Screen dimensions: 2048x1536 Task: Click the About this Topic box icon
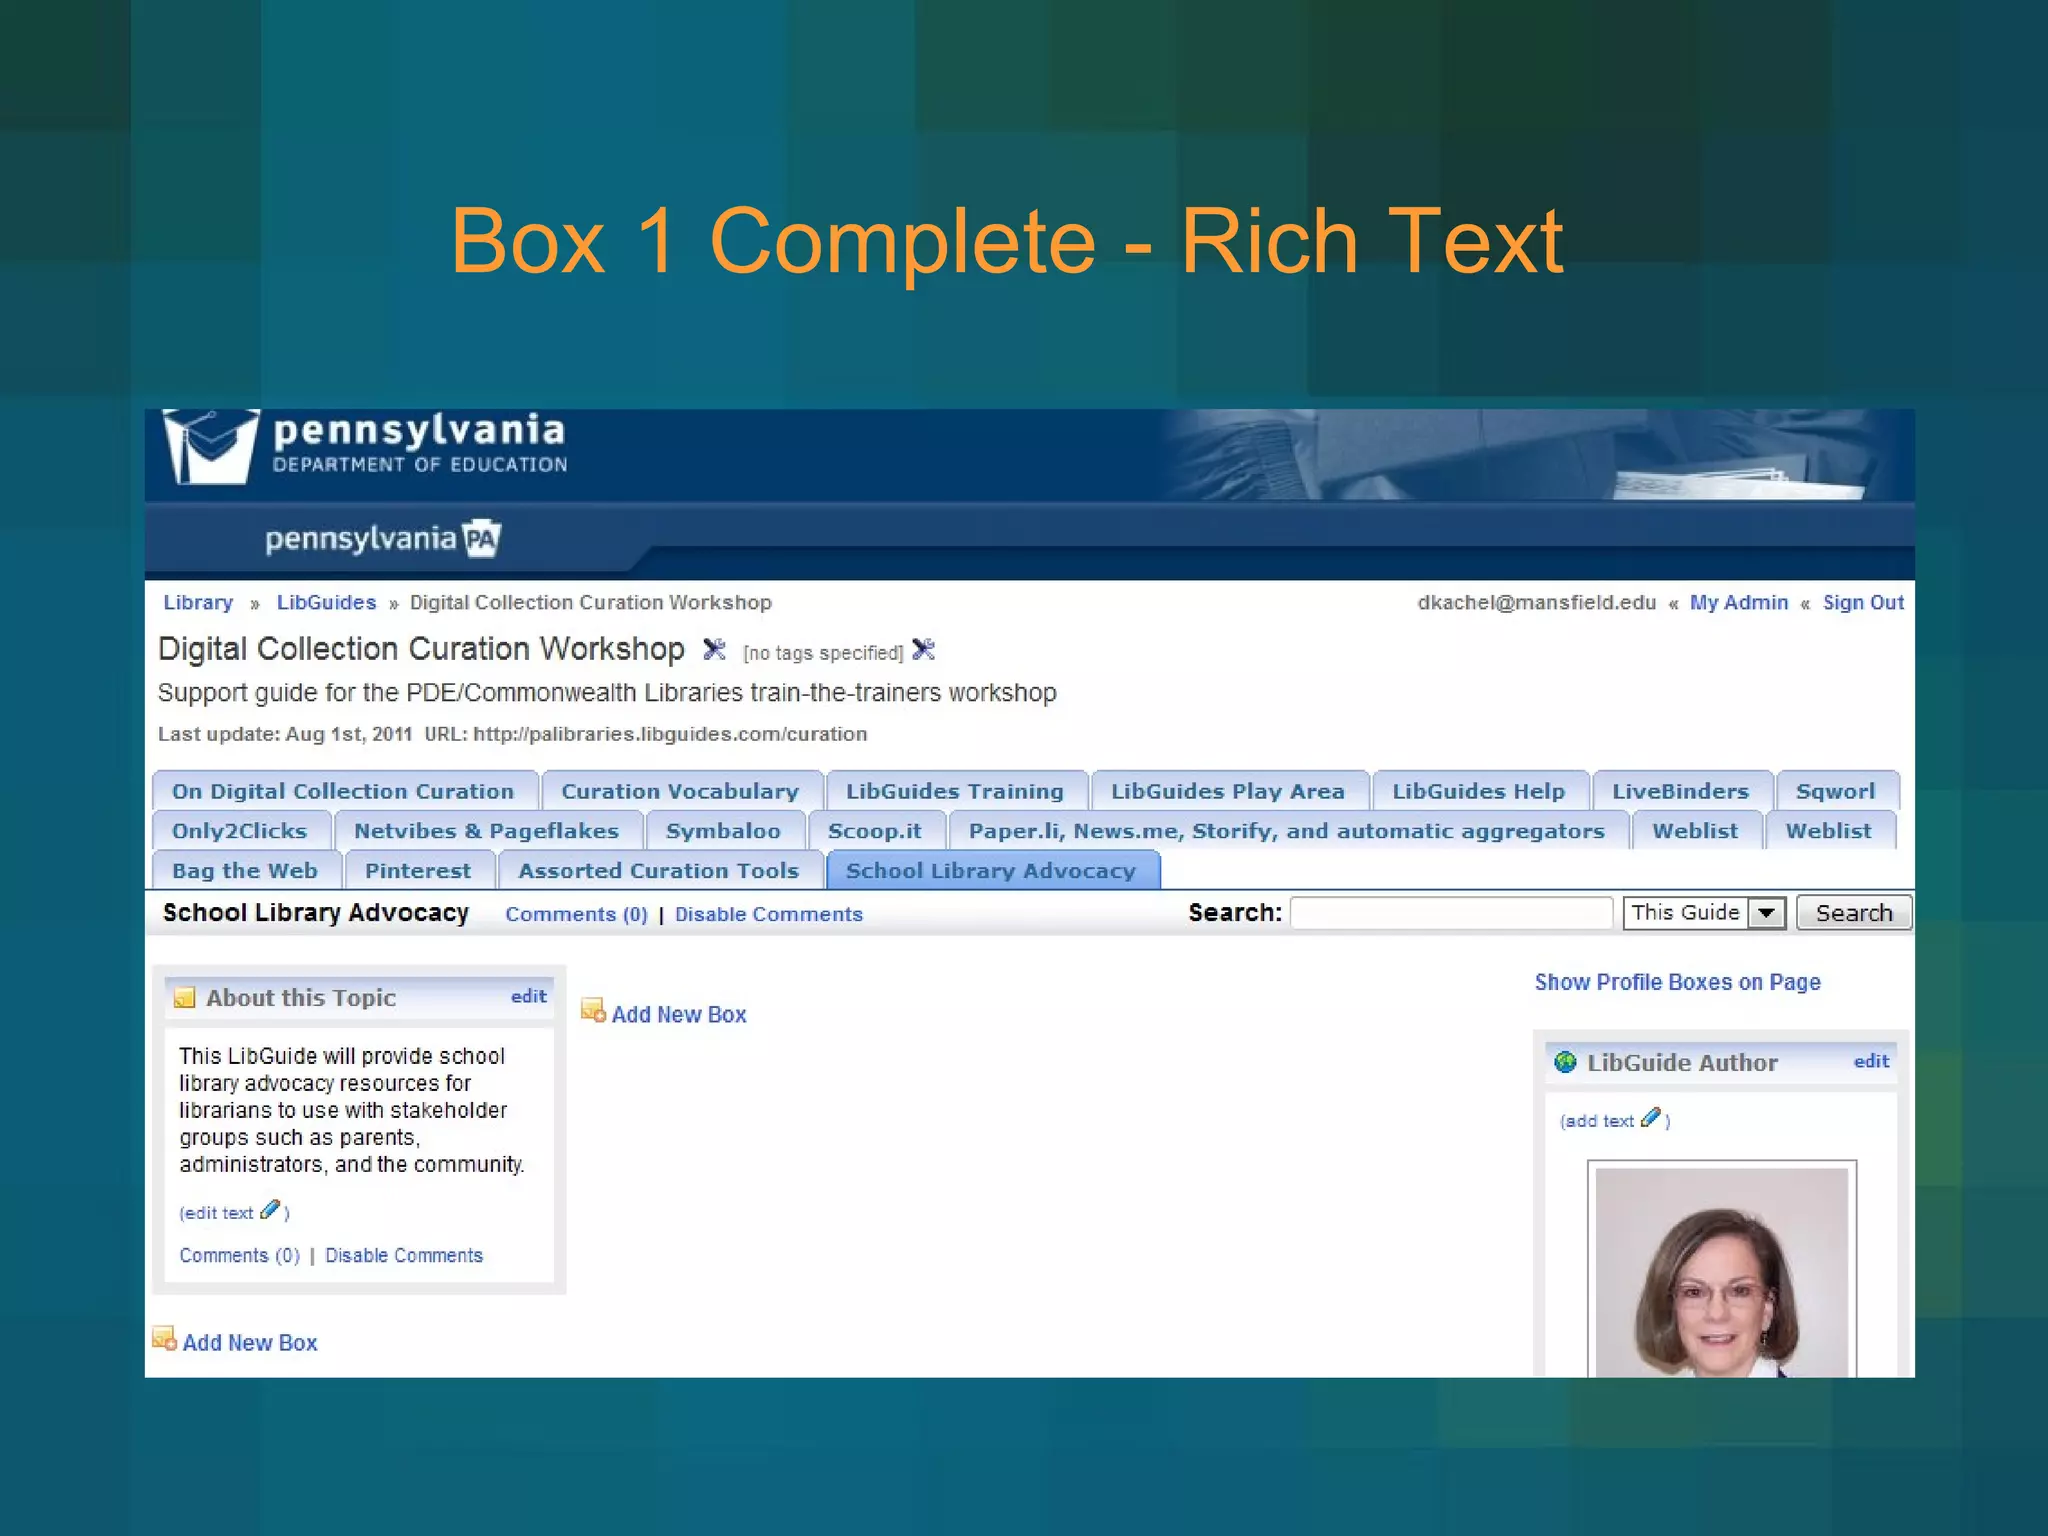185,998
